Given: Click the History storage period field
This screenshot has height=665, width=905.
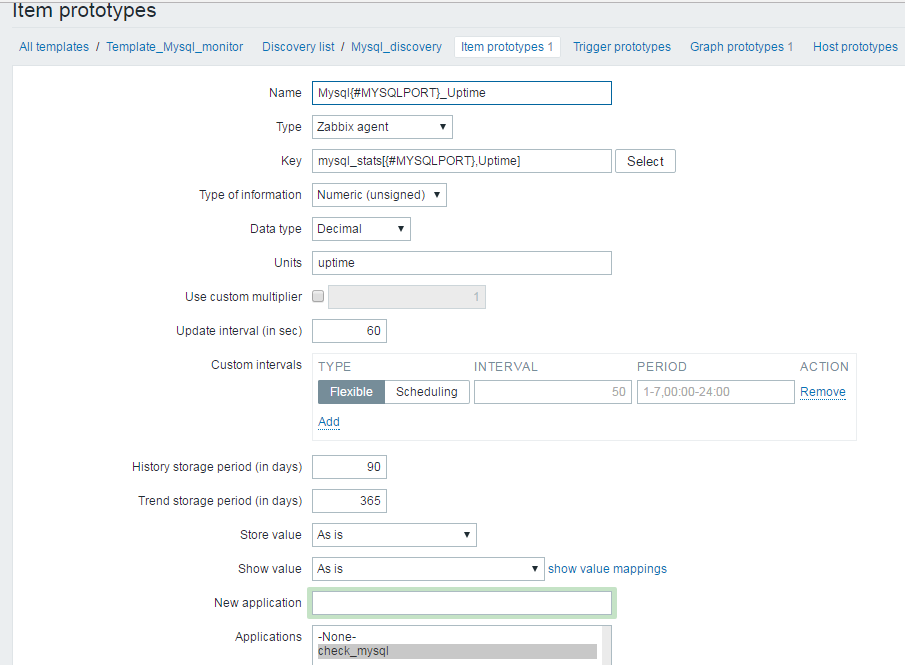Looking at the screenshot, I should [x=349, y=467].
